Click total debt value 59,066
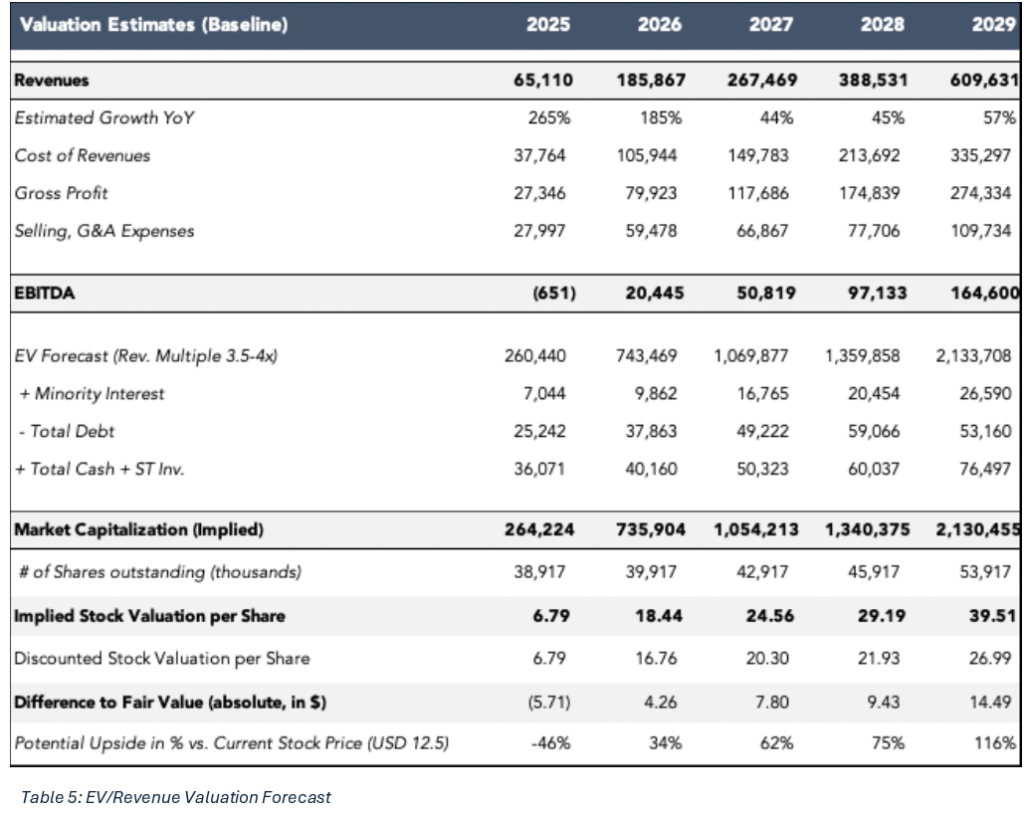The height and width of the screenshot is (814, 1024). coord(874,432)
